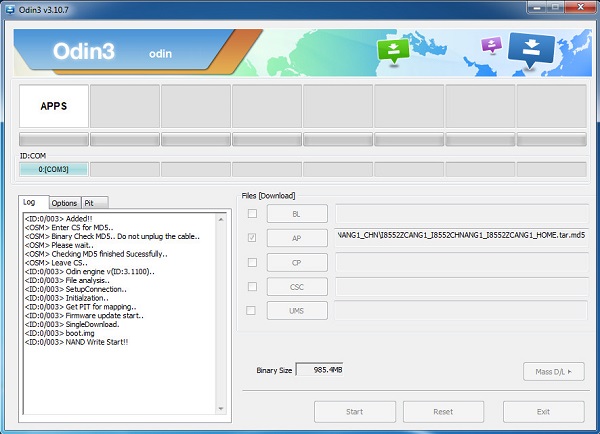Open the Mass D/L dropdown button
This screenshot has height=434, width=600.
554,372
